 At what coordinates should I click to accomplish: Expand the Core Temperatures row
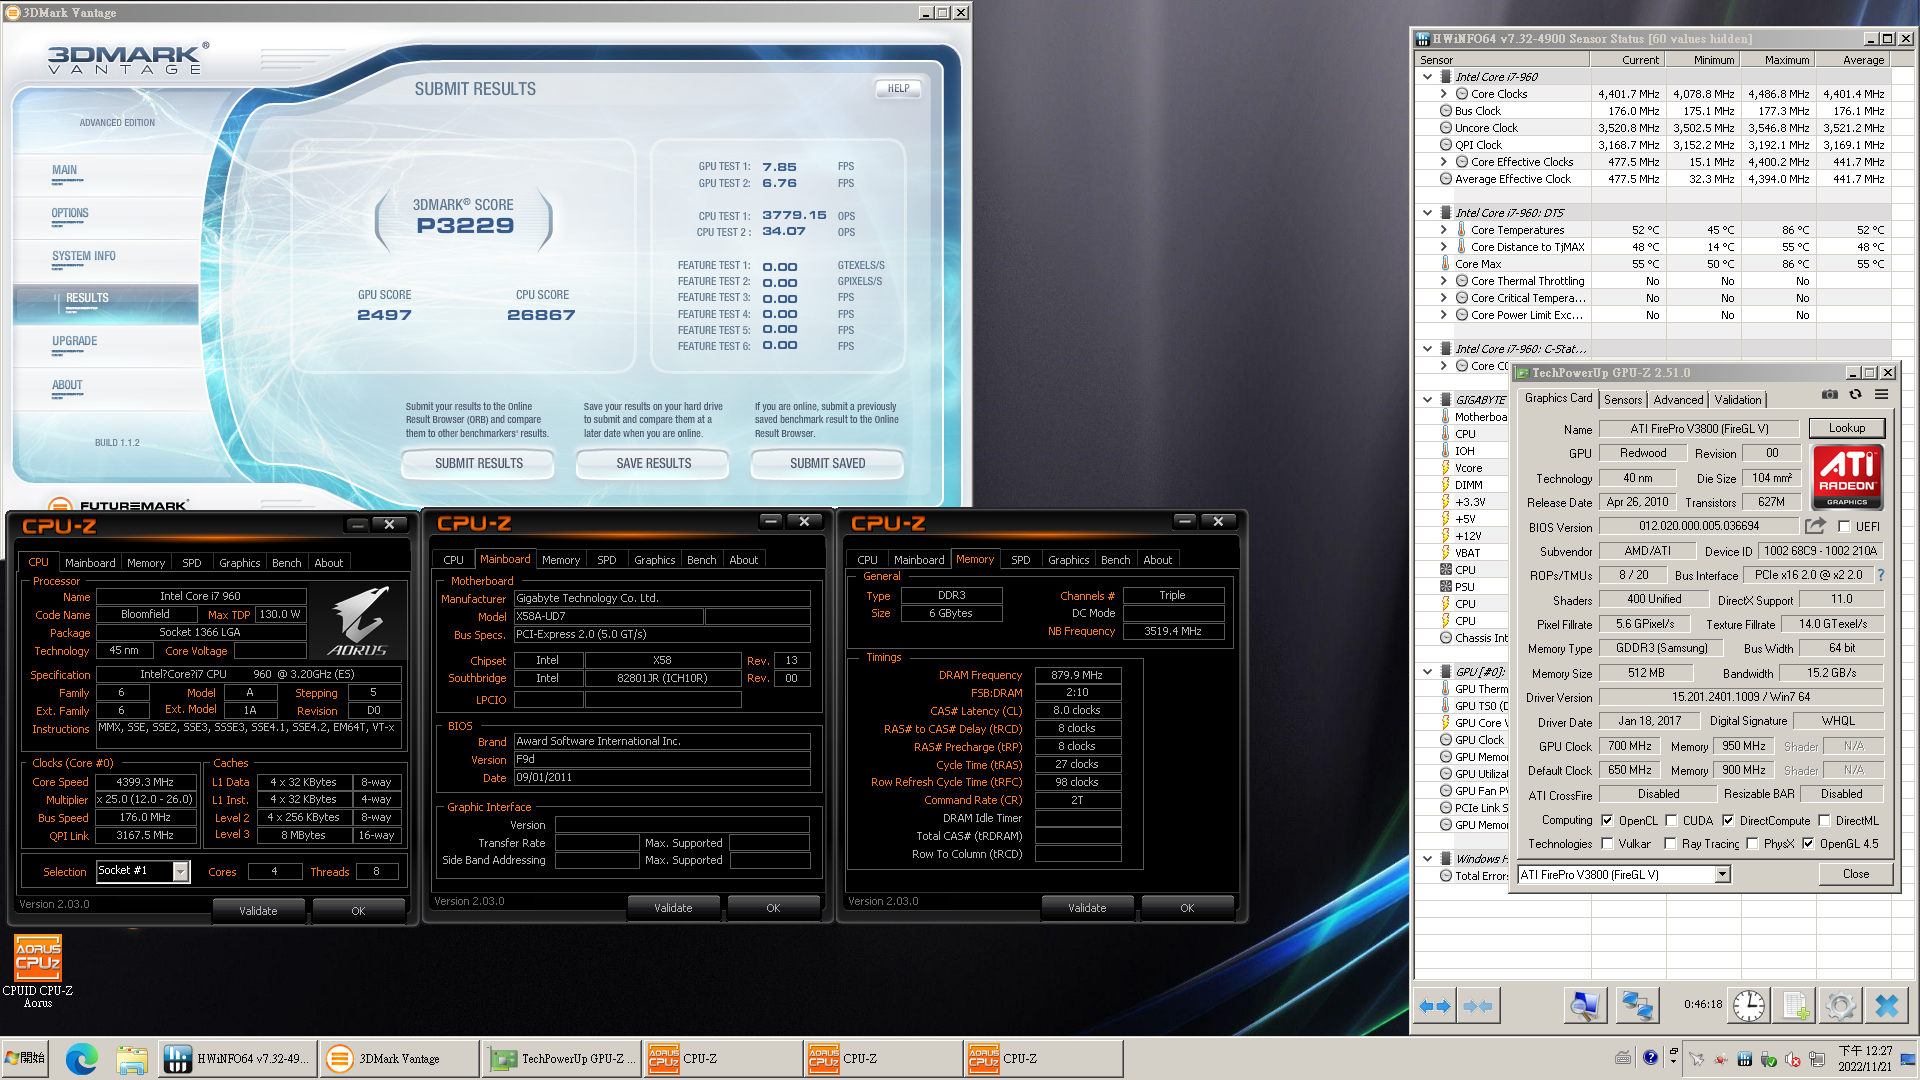click(1443, 230)
